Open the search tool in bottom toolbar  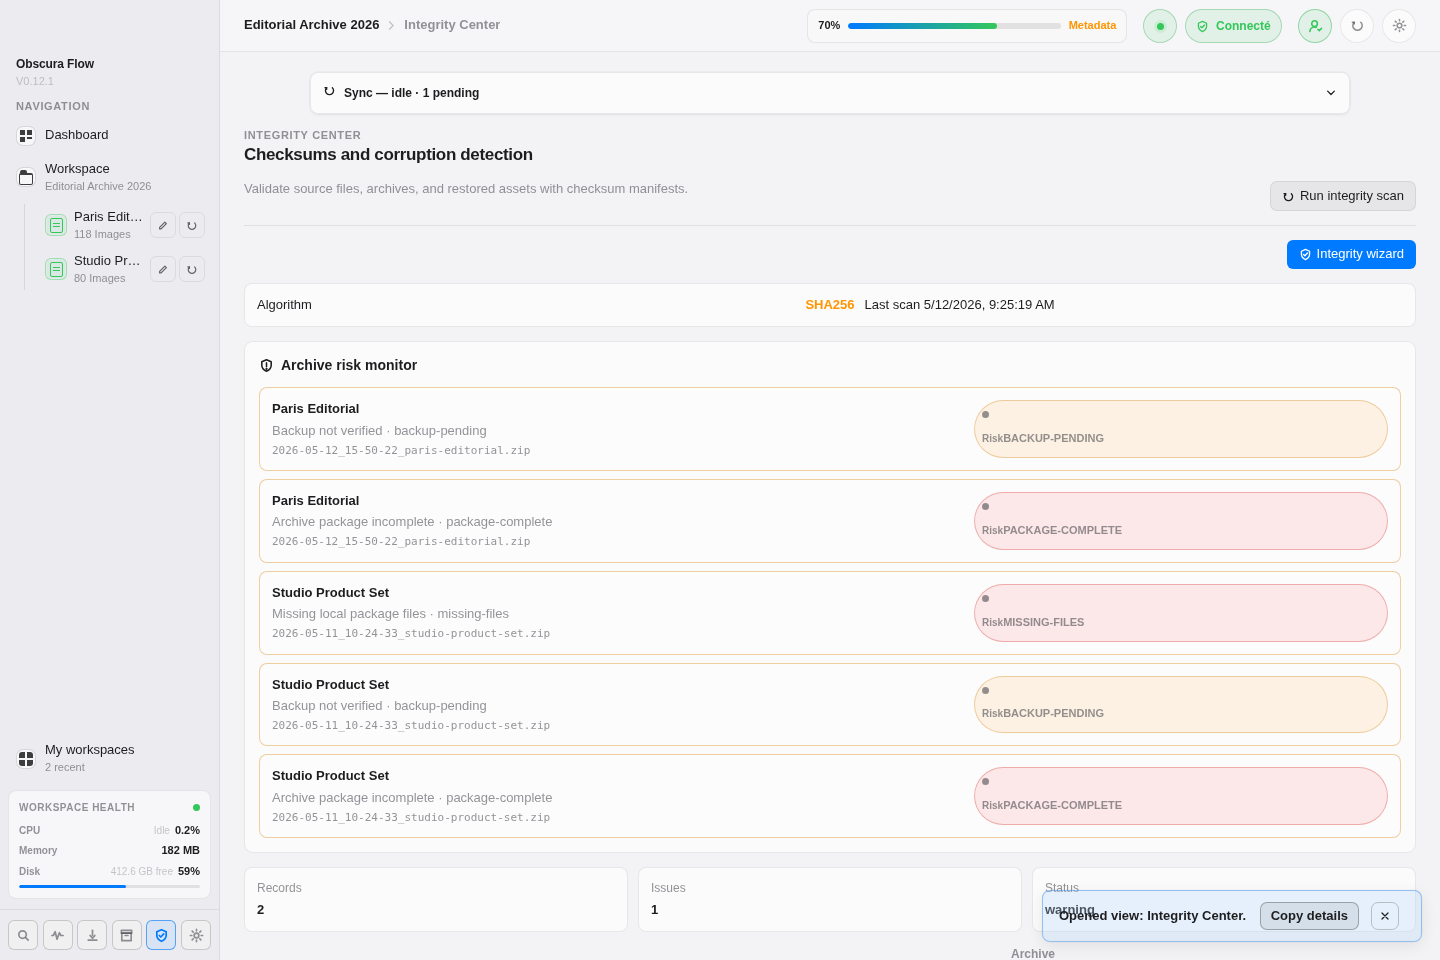(x=23, y=935)
